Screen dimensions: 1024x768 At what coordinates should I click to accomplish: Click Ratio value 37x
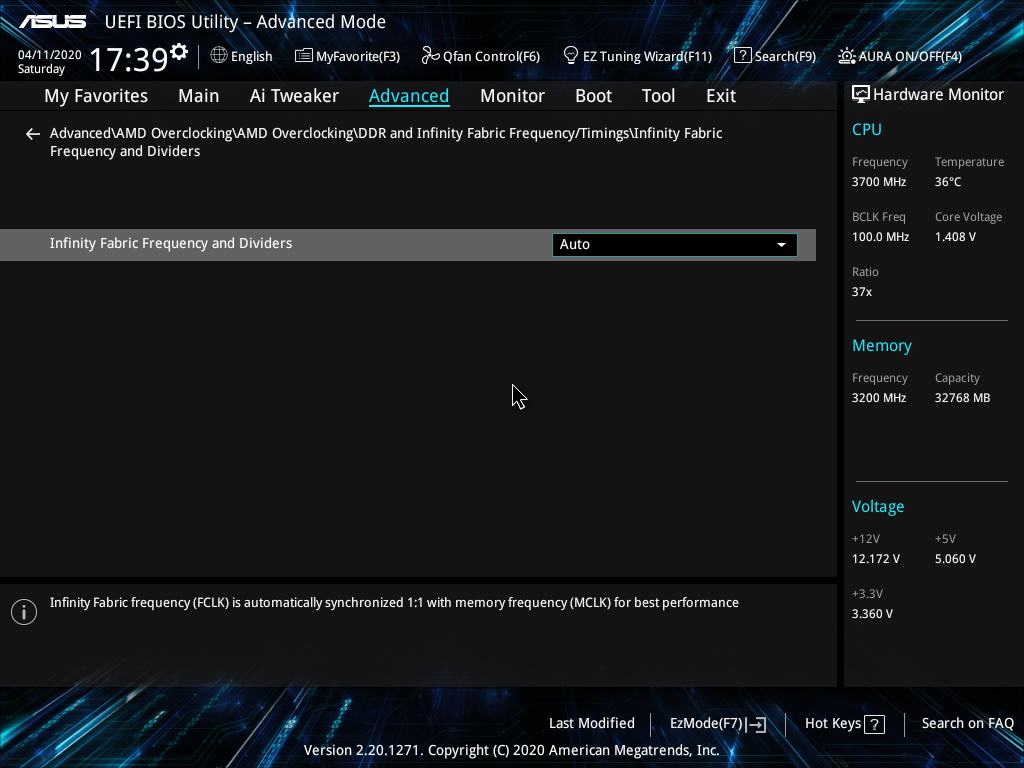(x=861, y=292)
